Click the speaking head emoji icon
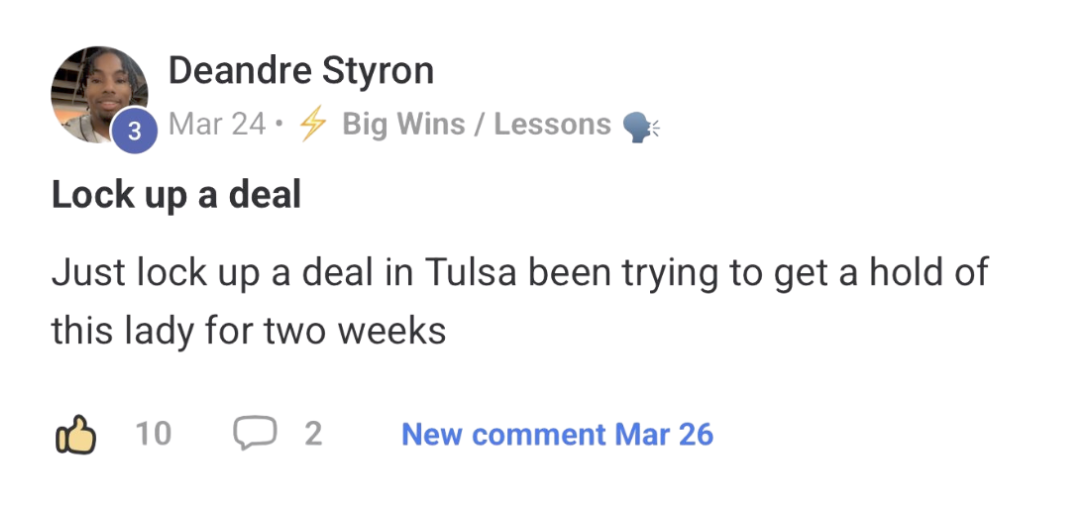1092x508 pixels. [640, 126]
